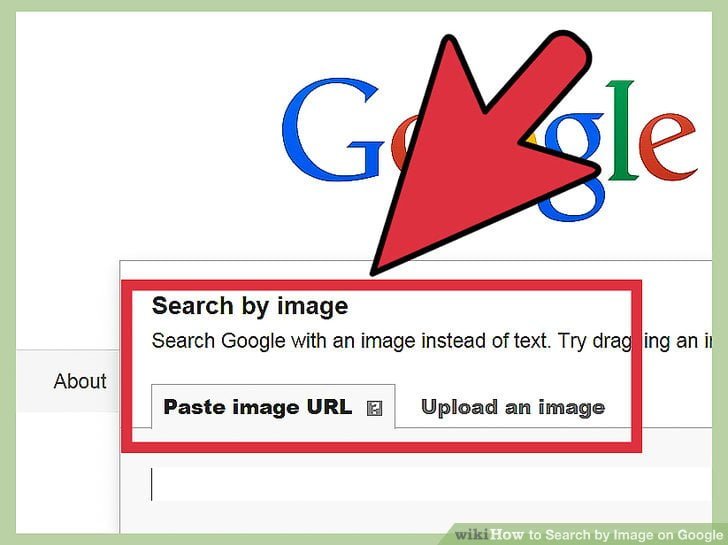Click the text cursor in the URL box
Screen dimensions: 728x545
pos(151,484)
